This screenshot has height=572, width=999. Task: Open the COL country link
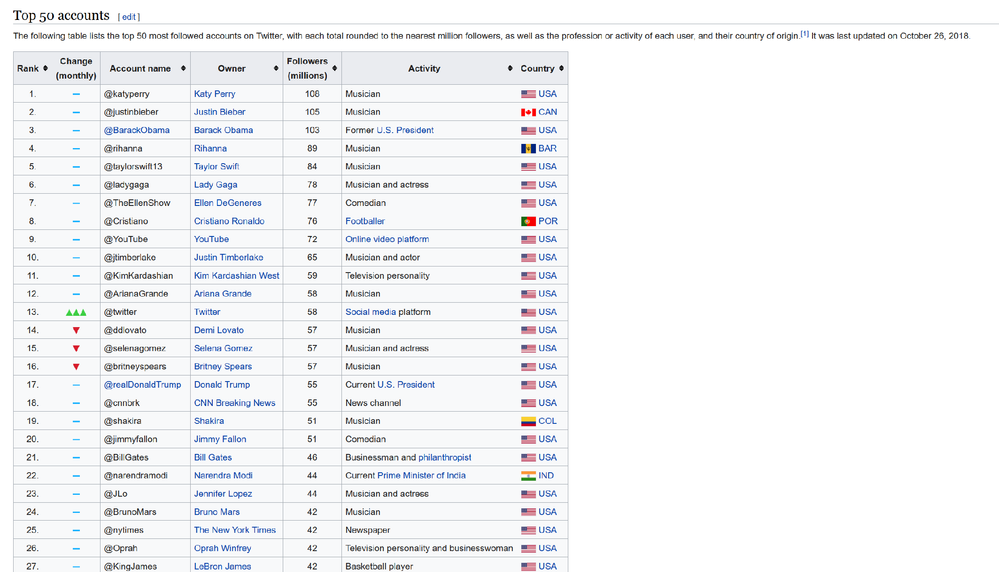coord(547,421)
